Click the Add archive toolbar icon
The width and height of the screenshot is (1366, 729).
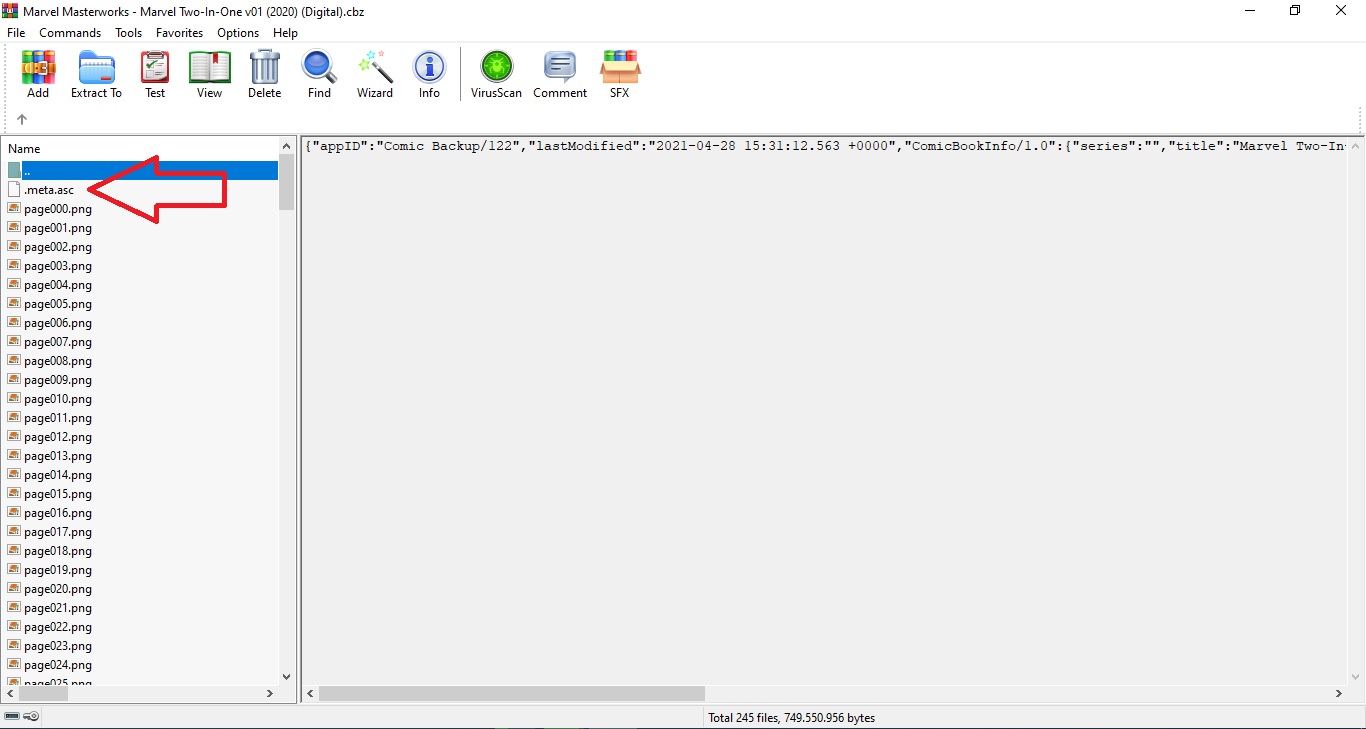(38, 75)
